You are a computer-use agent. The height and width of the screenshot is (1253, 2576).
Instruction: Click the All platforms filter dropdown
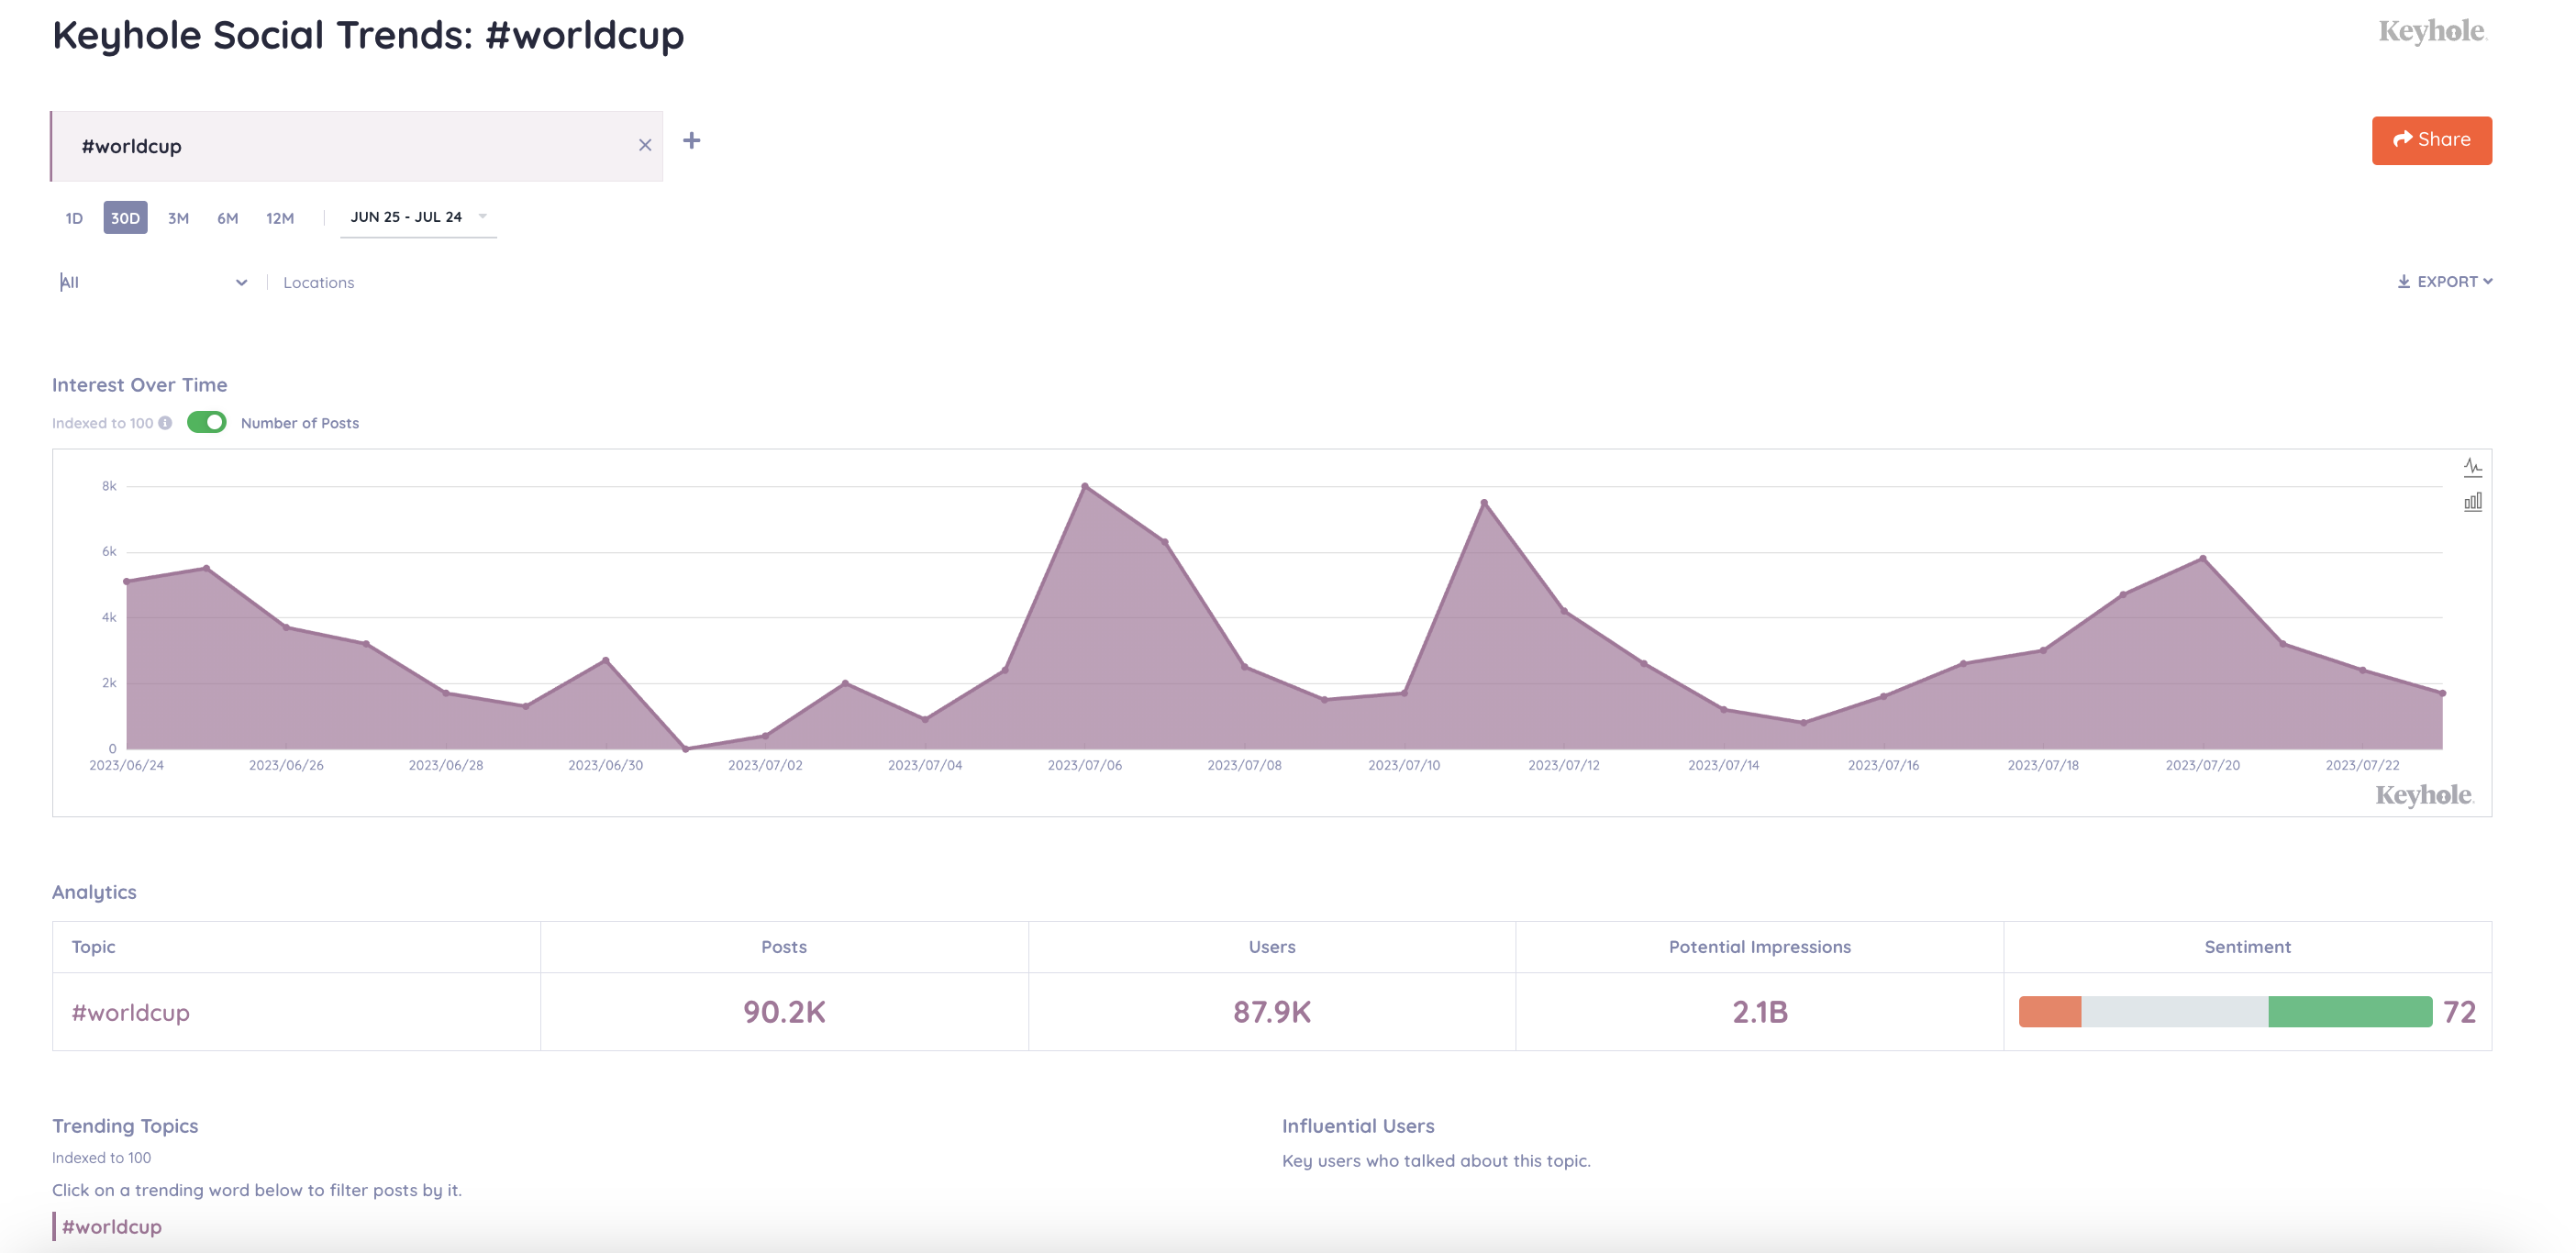pos(153,283)
